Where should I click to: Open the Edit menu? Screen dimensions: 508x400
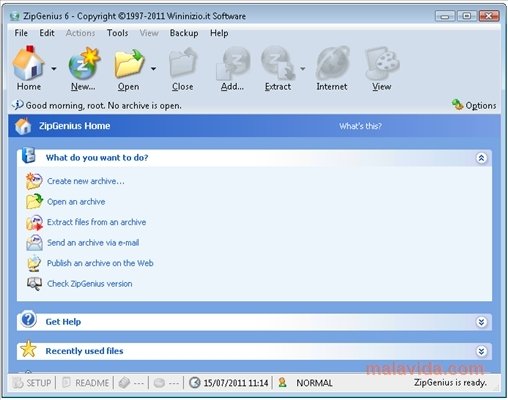click(47, 33)
